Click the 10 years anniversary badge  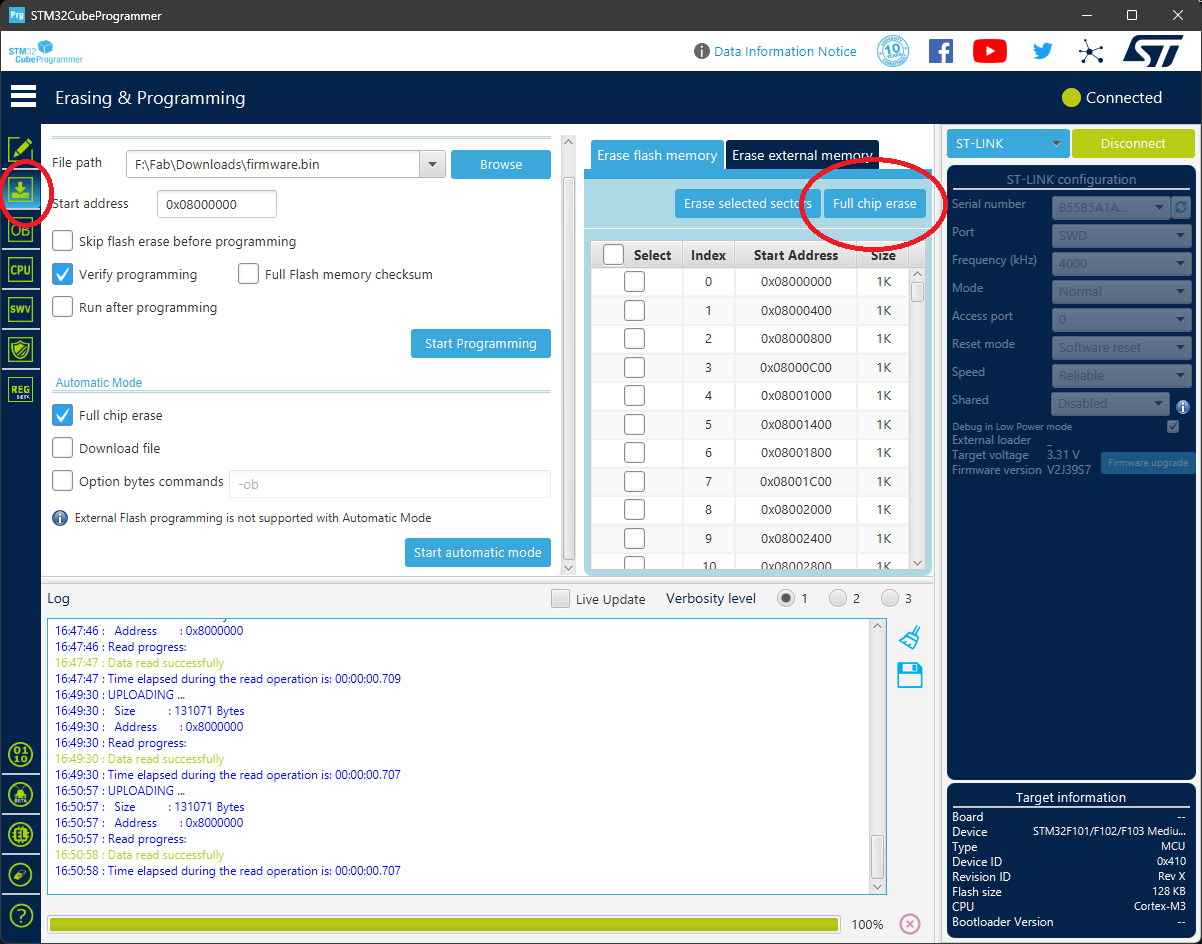(x=892, y=51)
